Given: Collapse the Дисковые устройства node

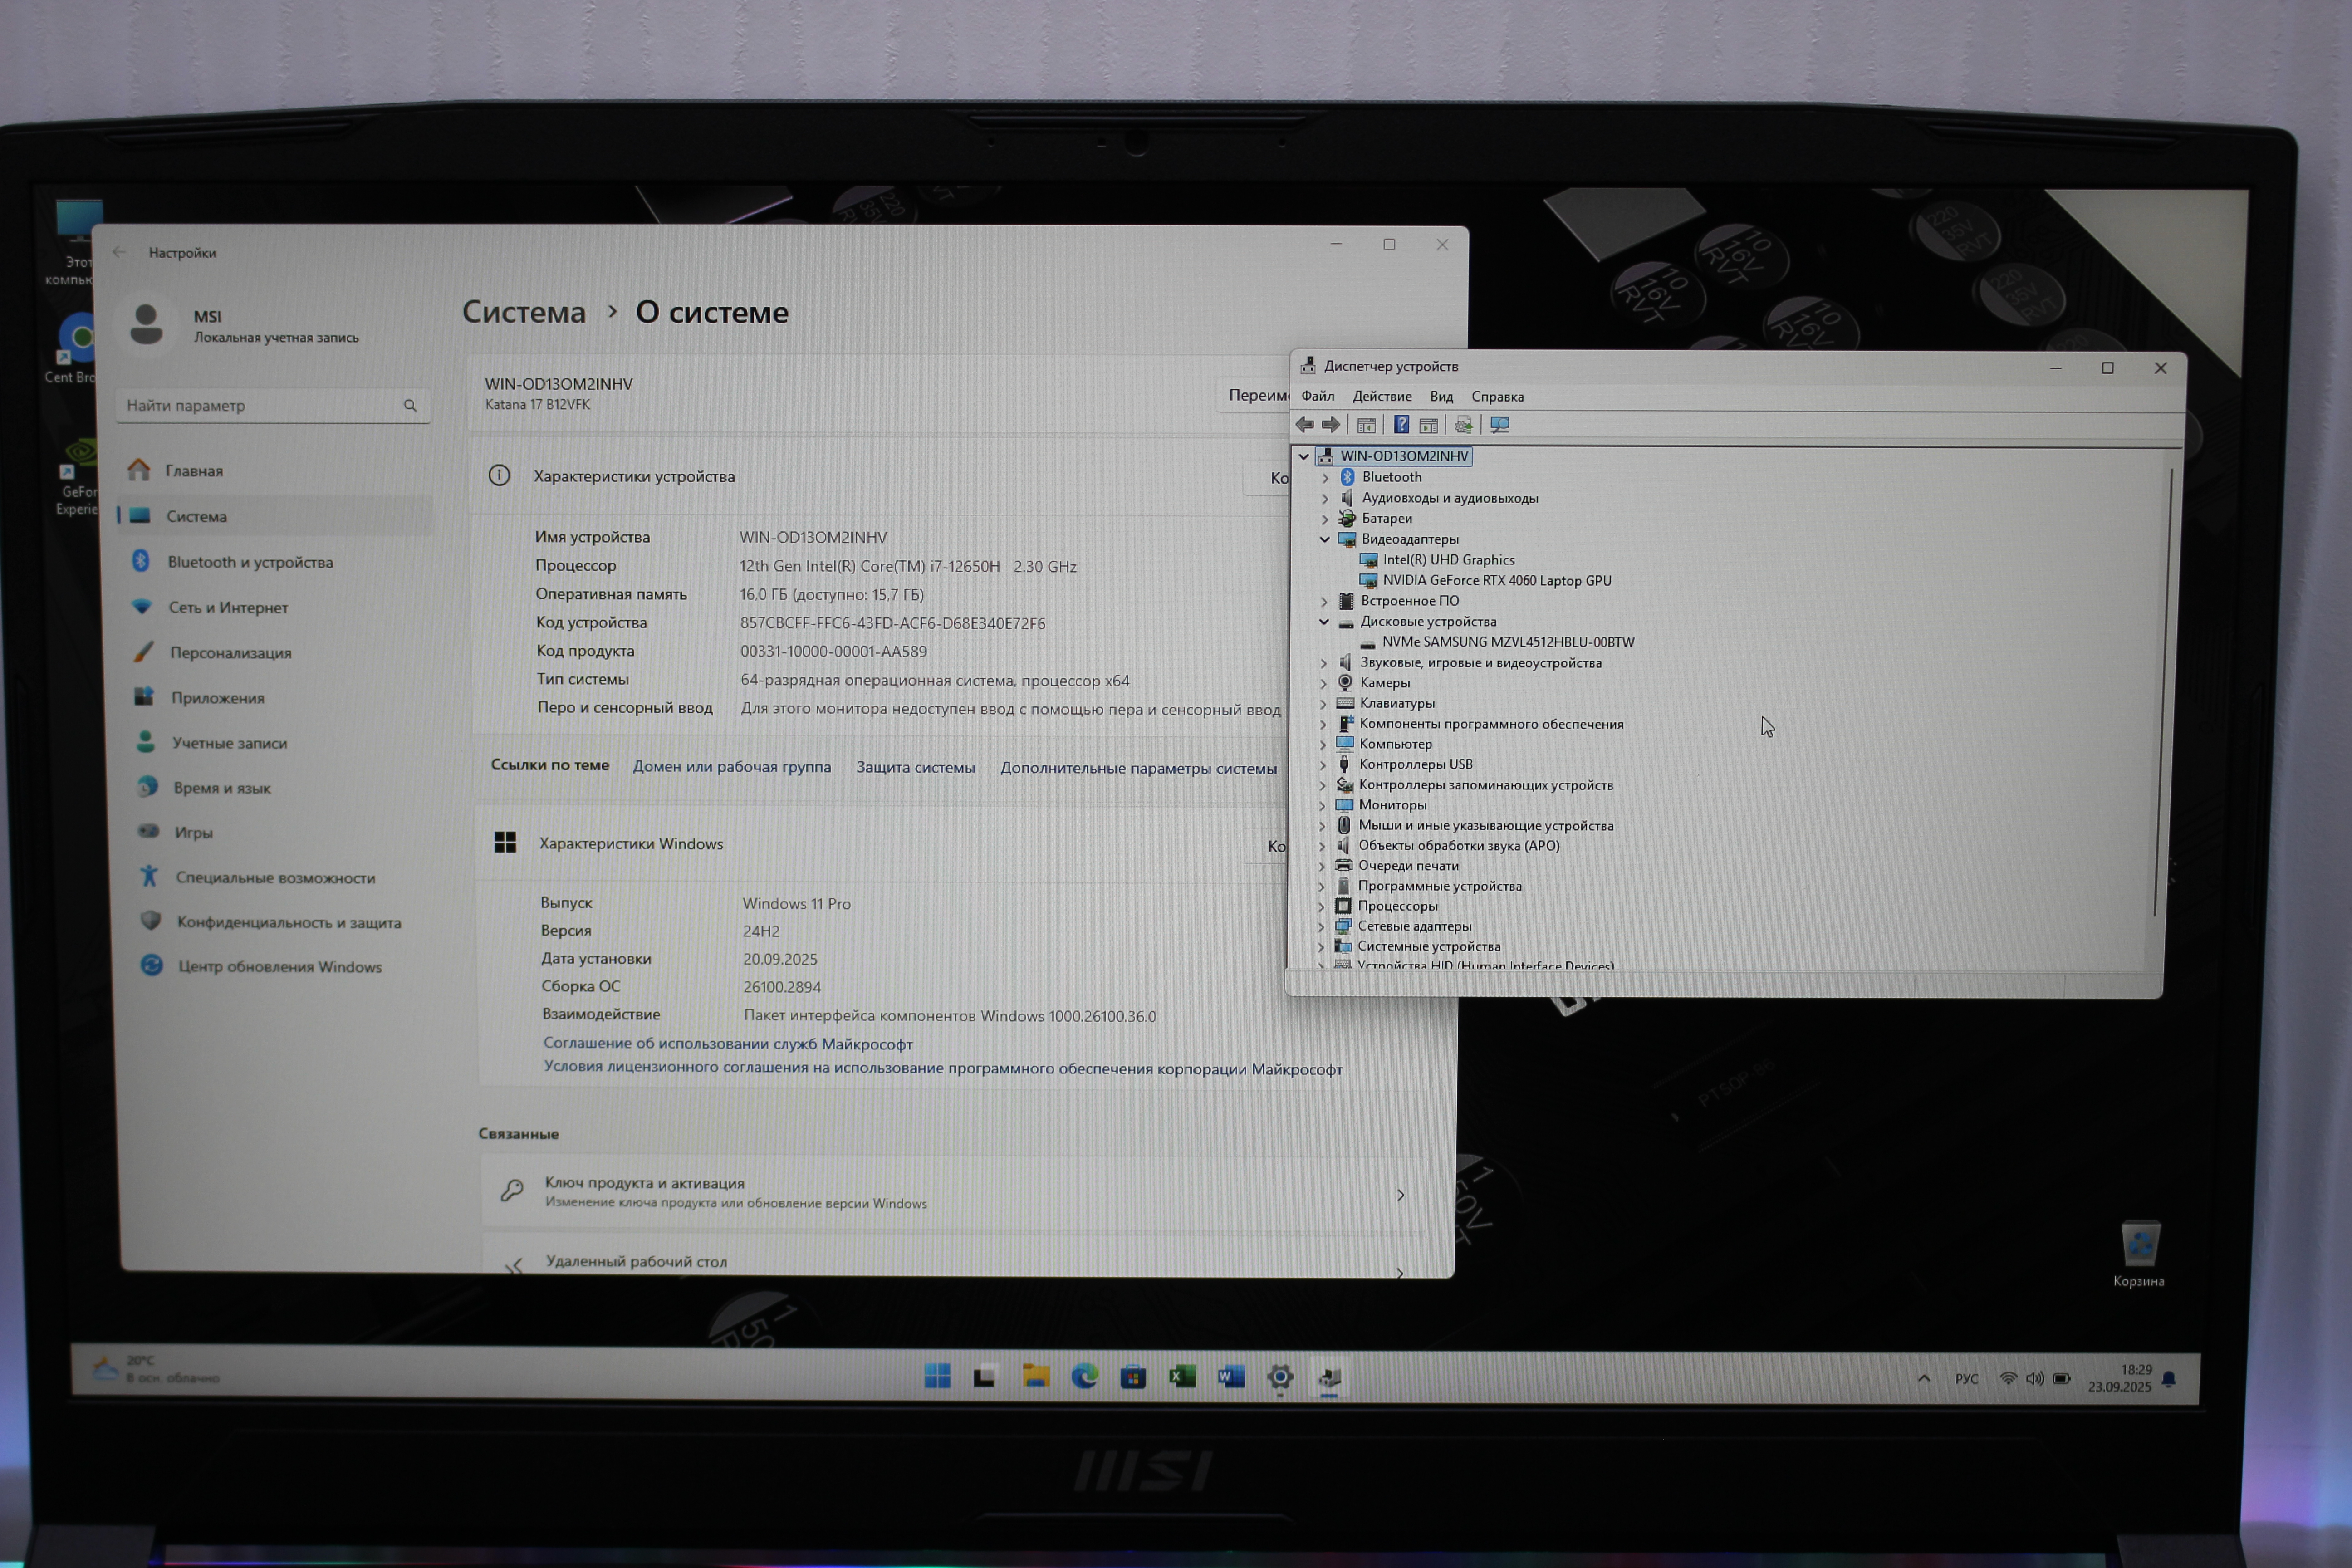Looking at the screenshot, I should [x=1324, y=622].
